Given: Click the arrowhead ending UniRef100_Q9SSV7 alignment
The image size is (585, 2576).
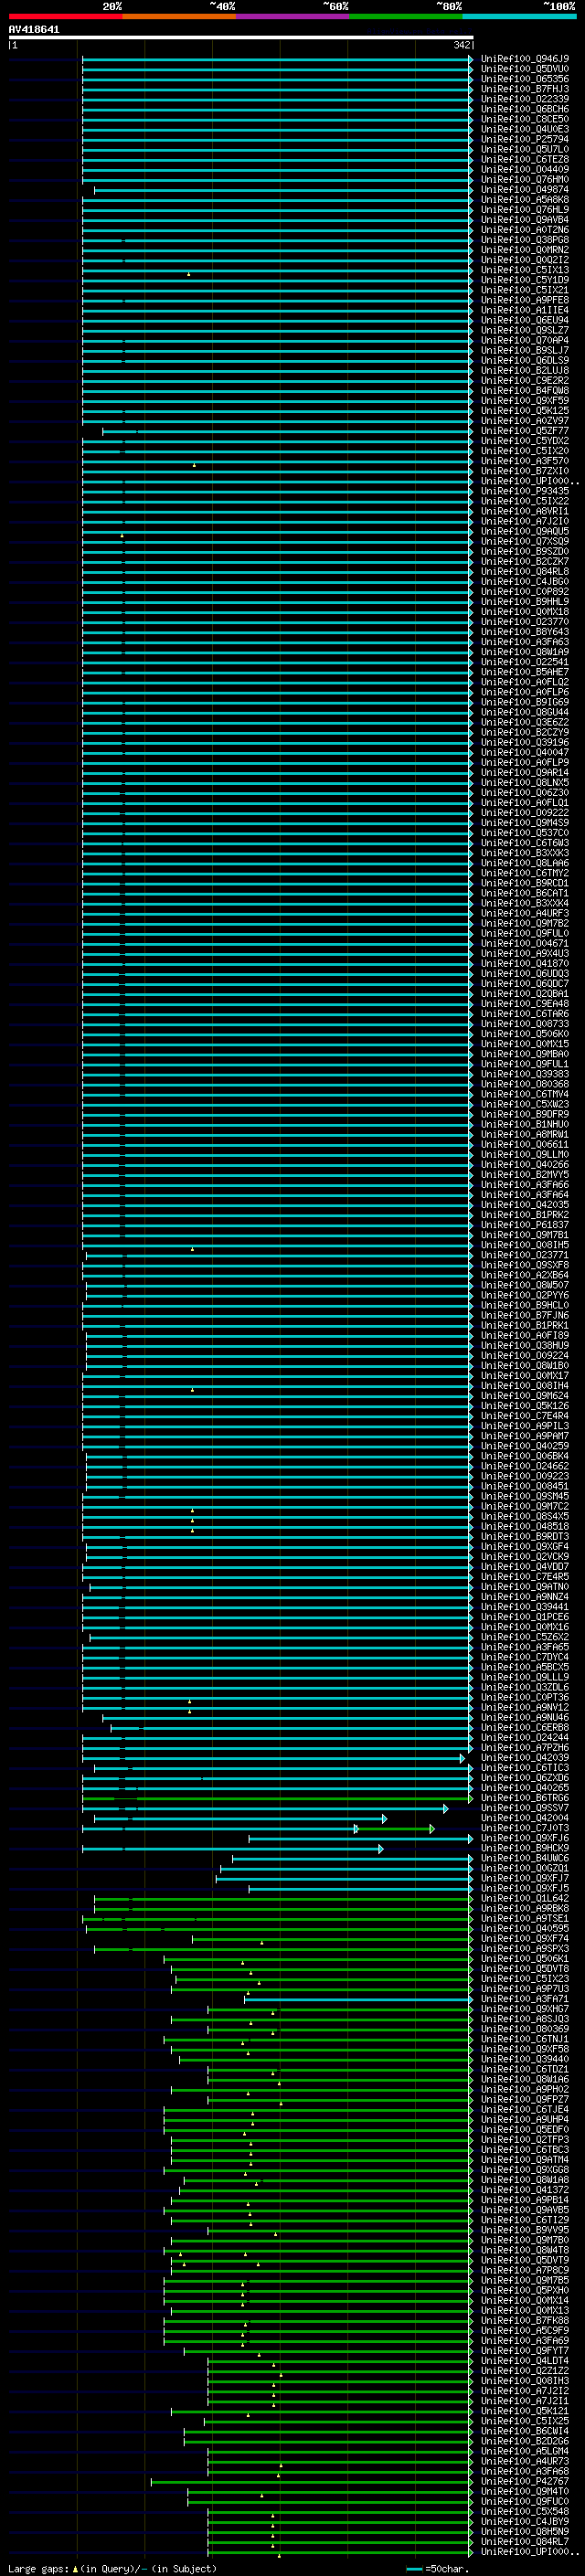Looking at the screenshot, I should point(446,1808).
